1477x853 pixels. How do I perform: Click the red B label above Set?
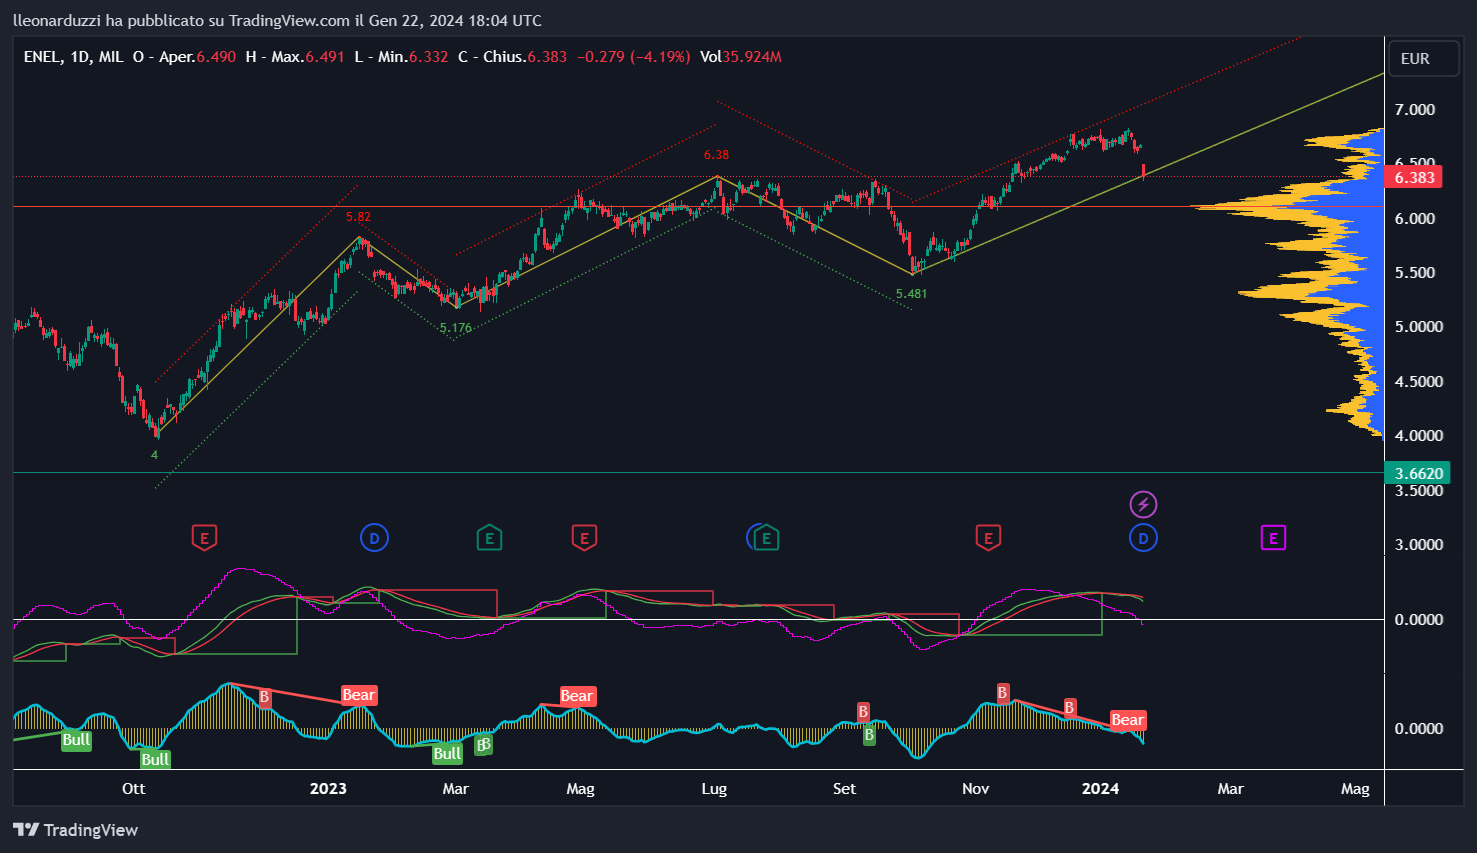coord(863,712)
